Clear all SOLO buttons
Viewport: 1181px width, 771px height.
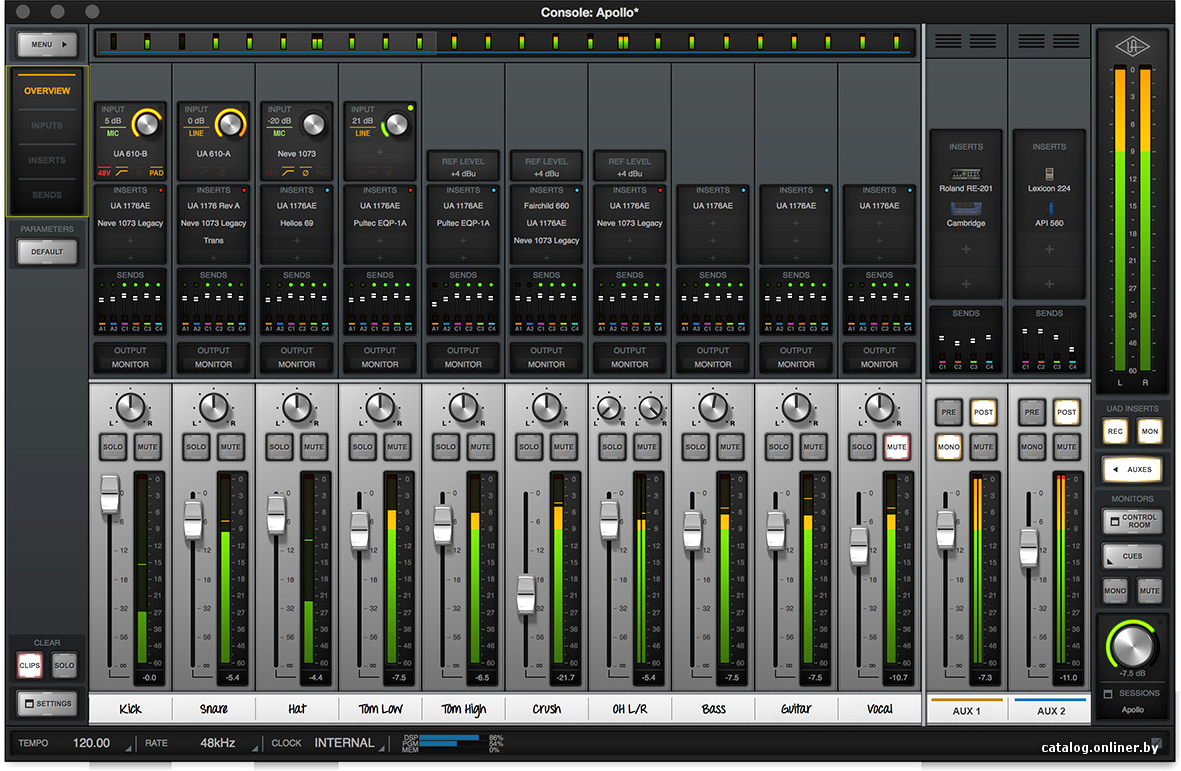click(64, 666)
